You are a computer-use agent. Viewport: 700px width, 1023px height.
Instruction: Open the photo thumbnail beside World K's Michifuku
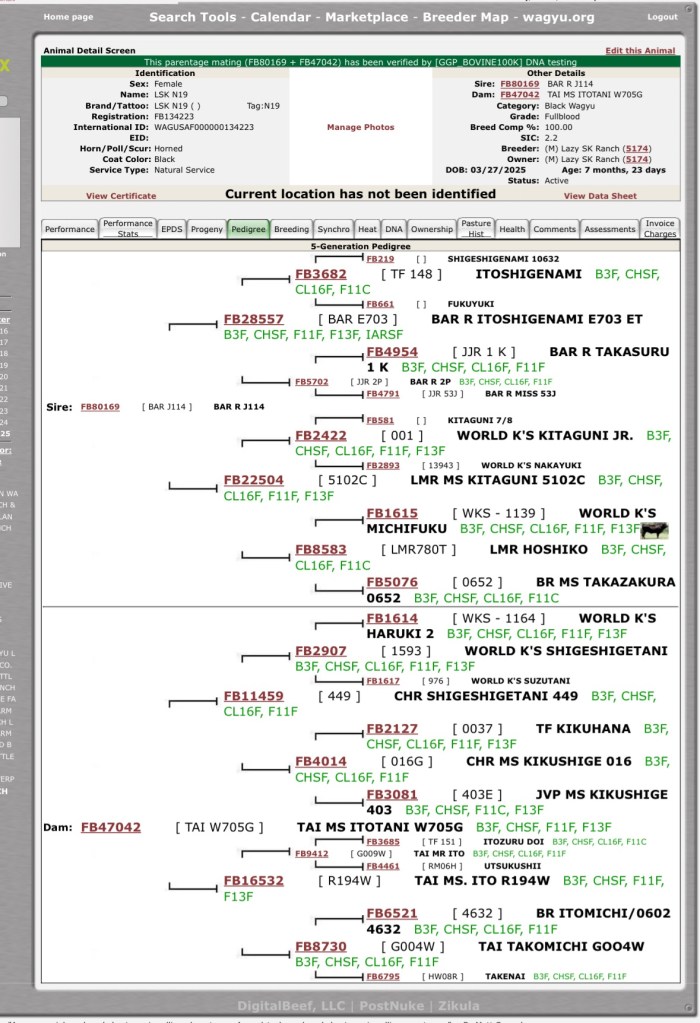[x=655, y=530]
